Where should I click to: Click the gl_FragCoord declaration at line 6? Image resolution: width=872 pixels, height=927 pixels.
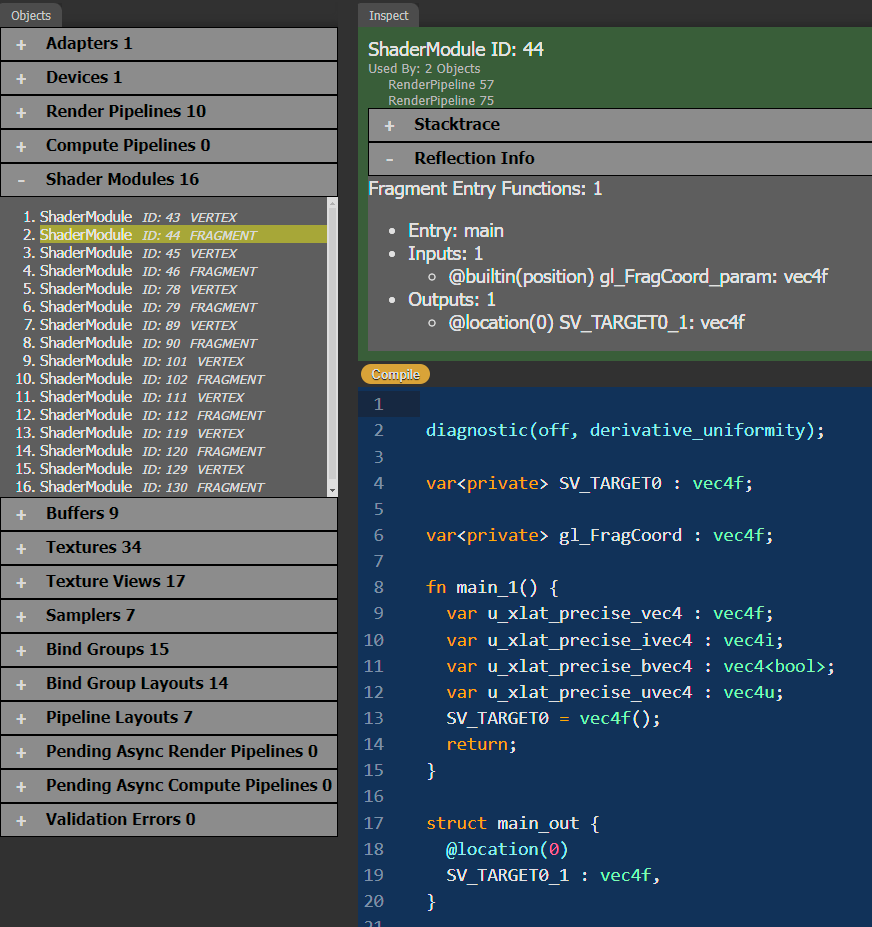point(599,536)
